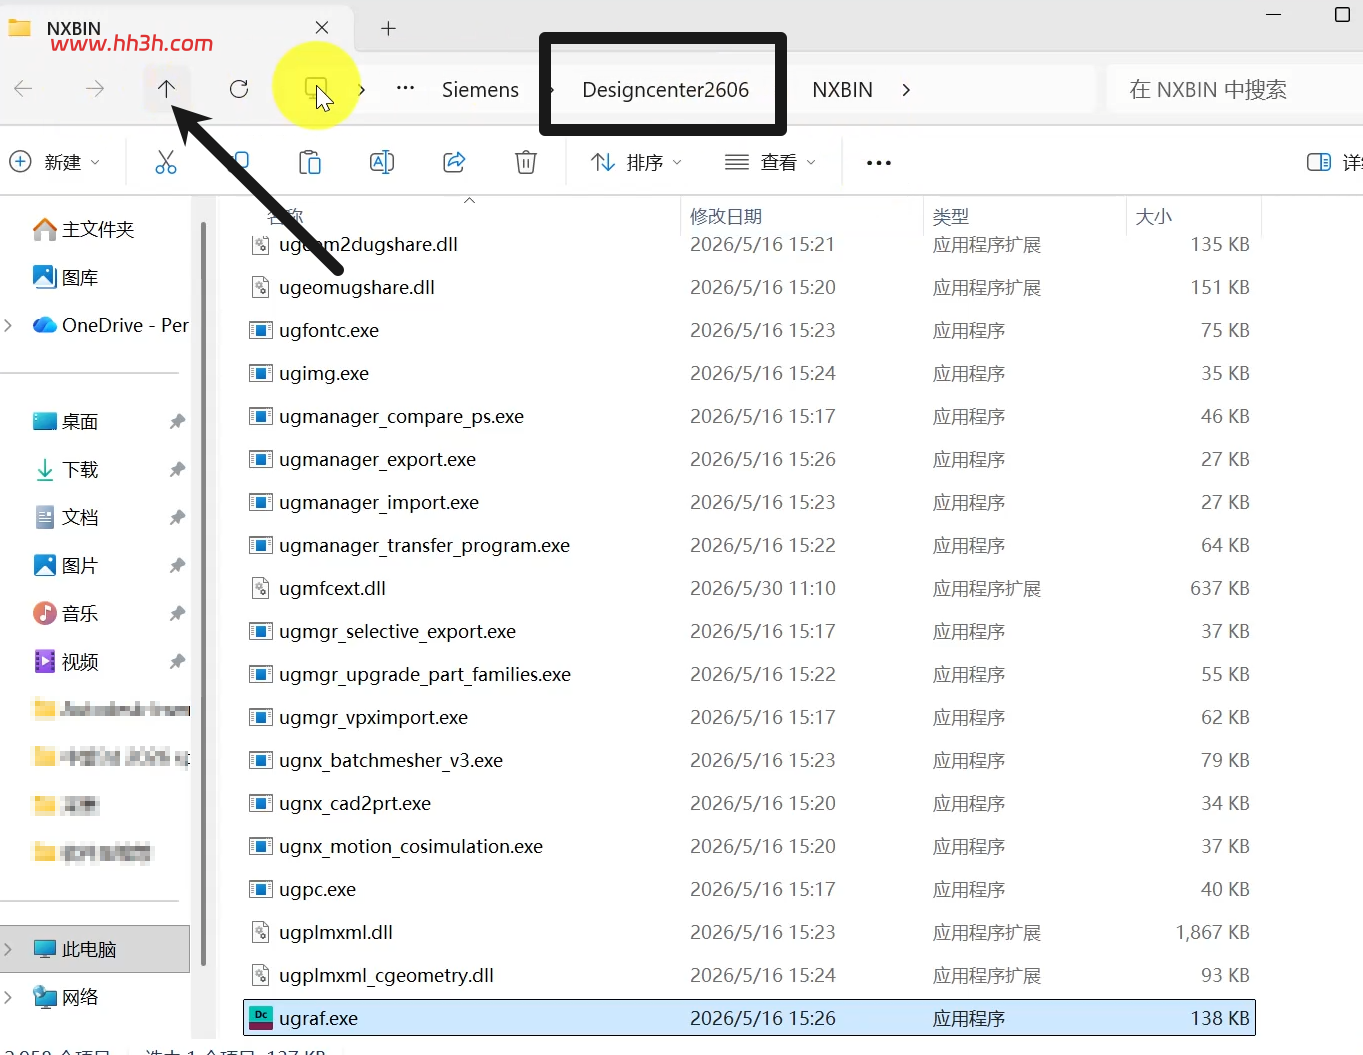The image size is (1363, 1055).
Task: Close the NXBIN tab
Action: click(x=322, y=28)
